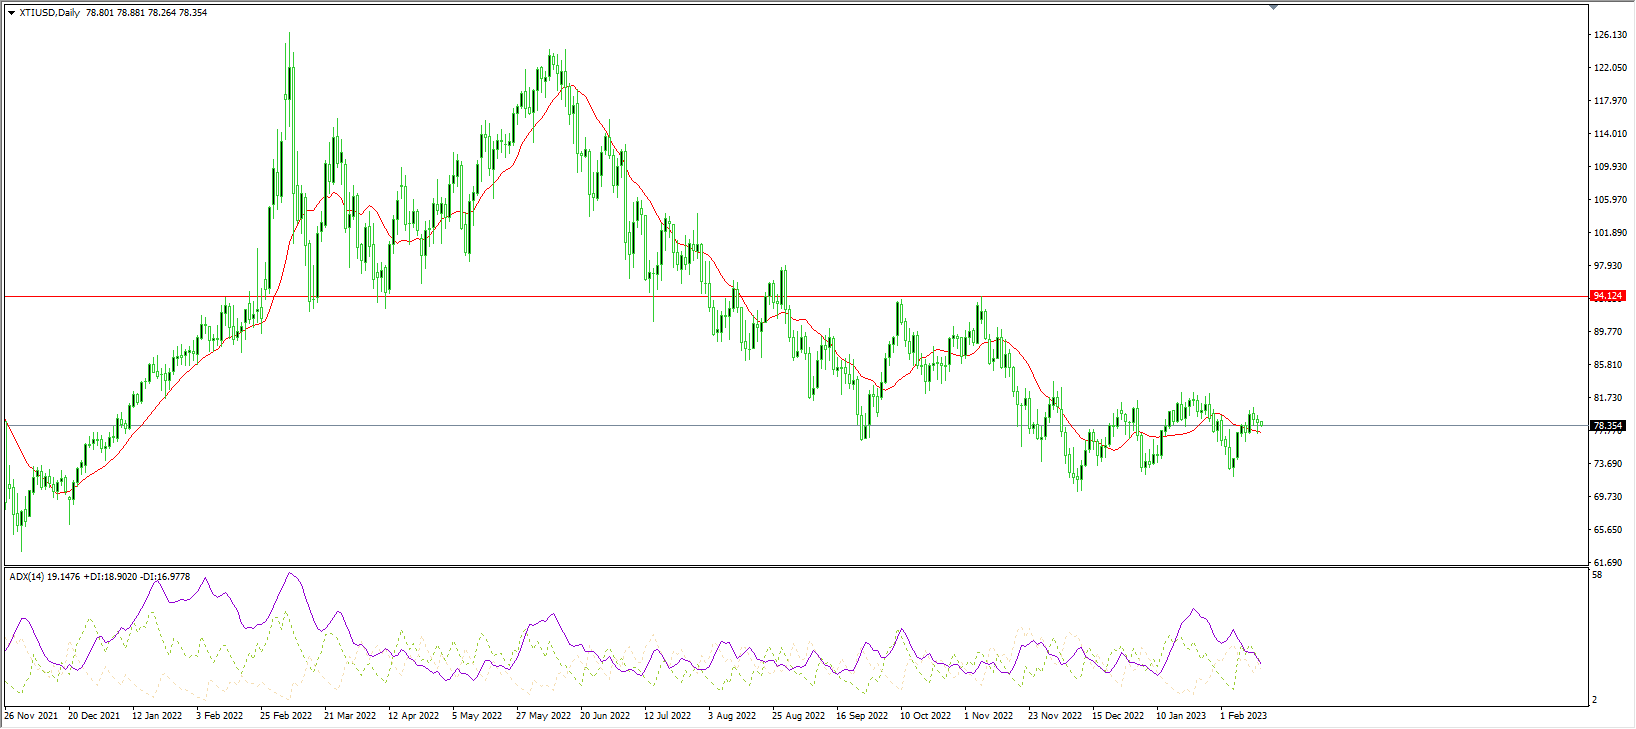Click 81.730 on the price scale
This screenshot has width=1636, height=729.
coord(1610,398)
